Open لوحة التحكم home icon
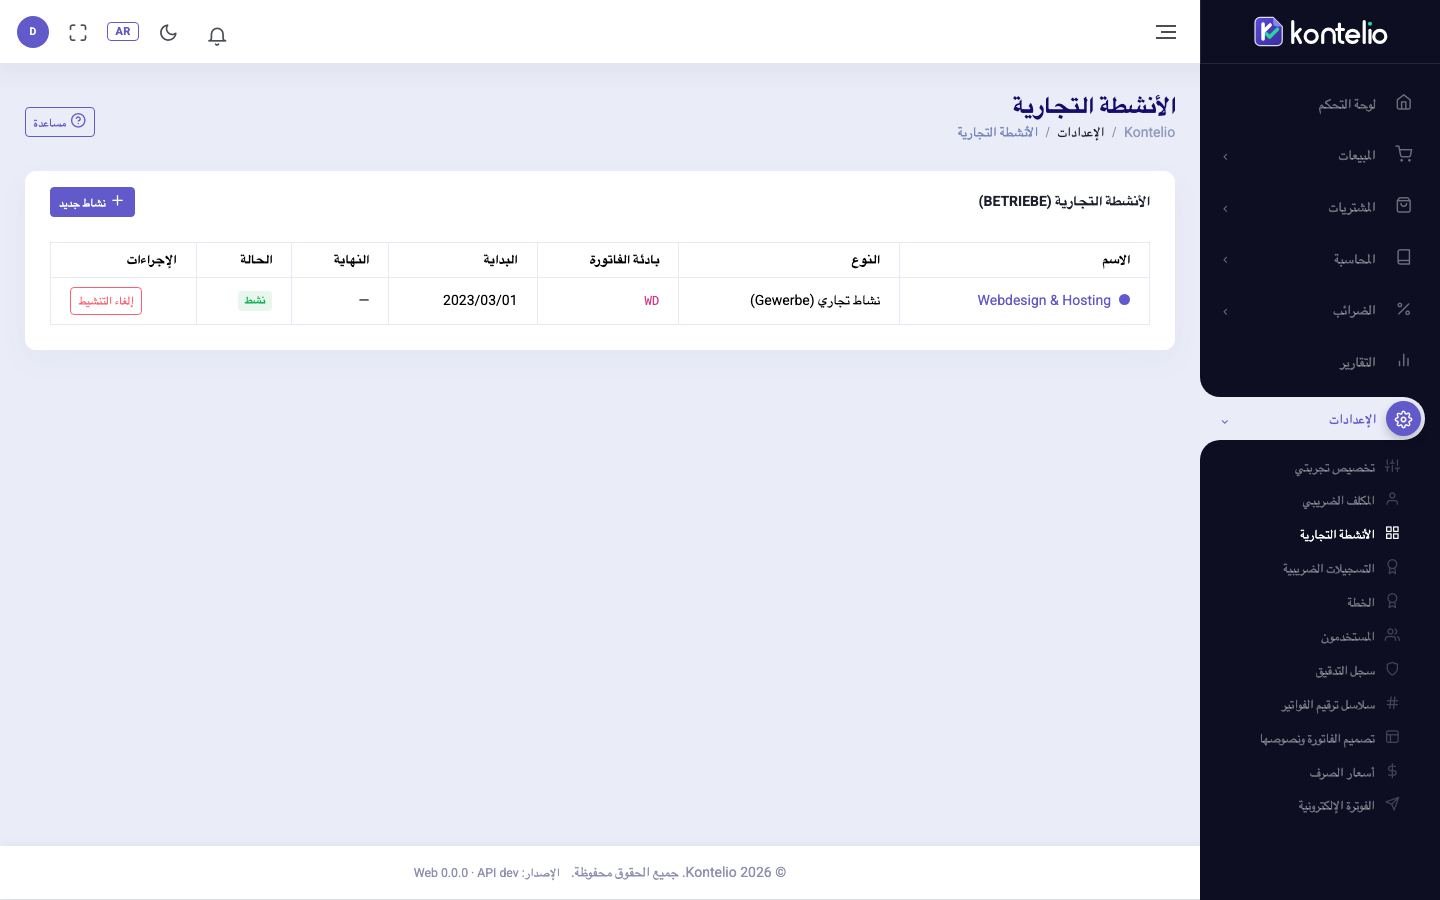This screenshot has height=900, width=1440. click(1404, 103)
